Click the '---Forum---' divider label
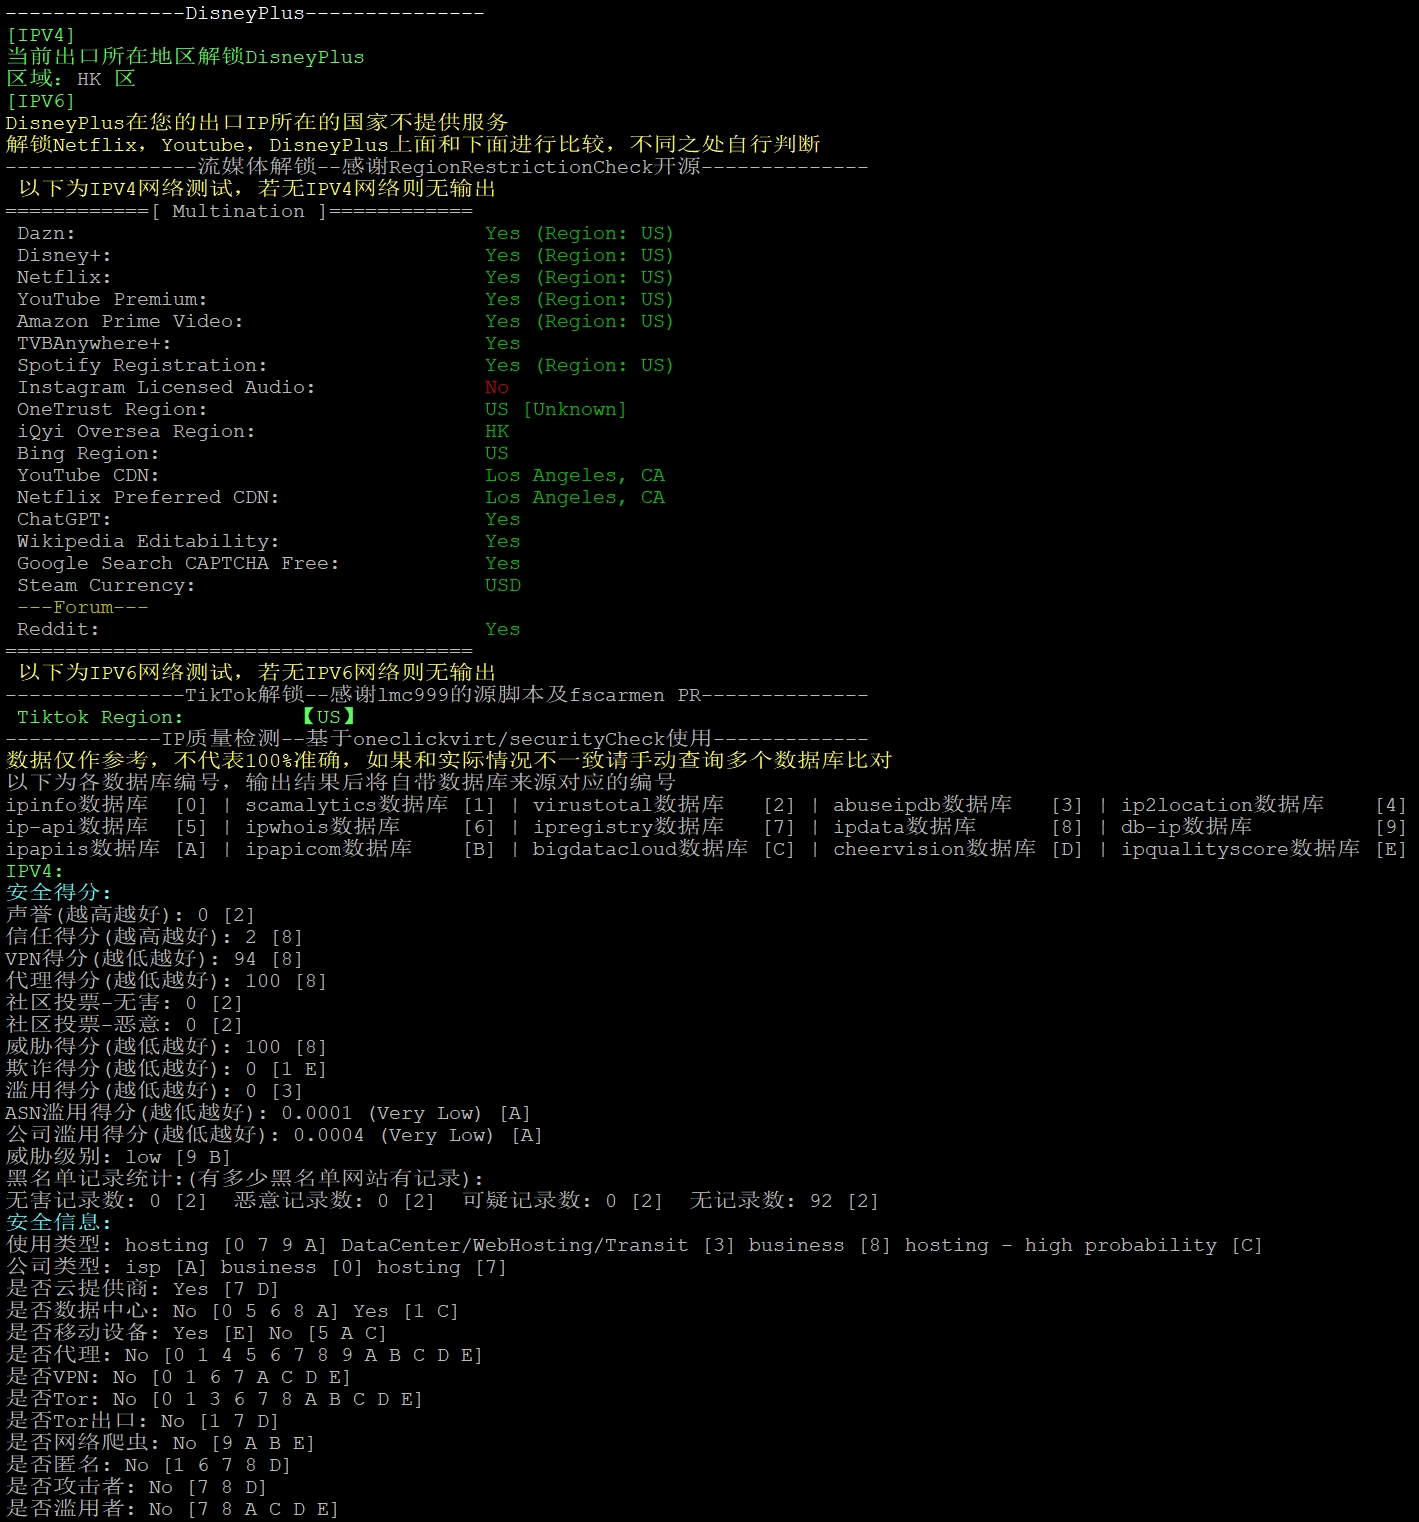 (82, 607)
